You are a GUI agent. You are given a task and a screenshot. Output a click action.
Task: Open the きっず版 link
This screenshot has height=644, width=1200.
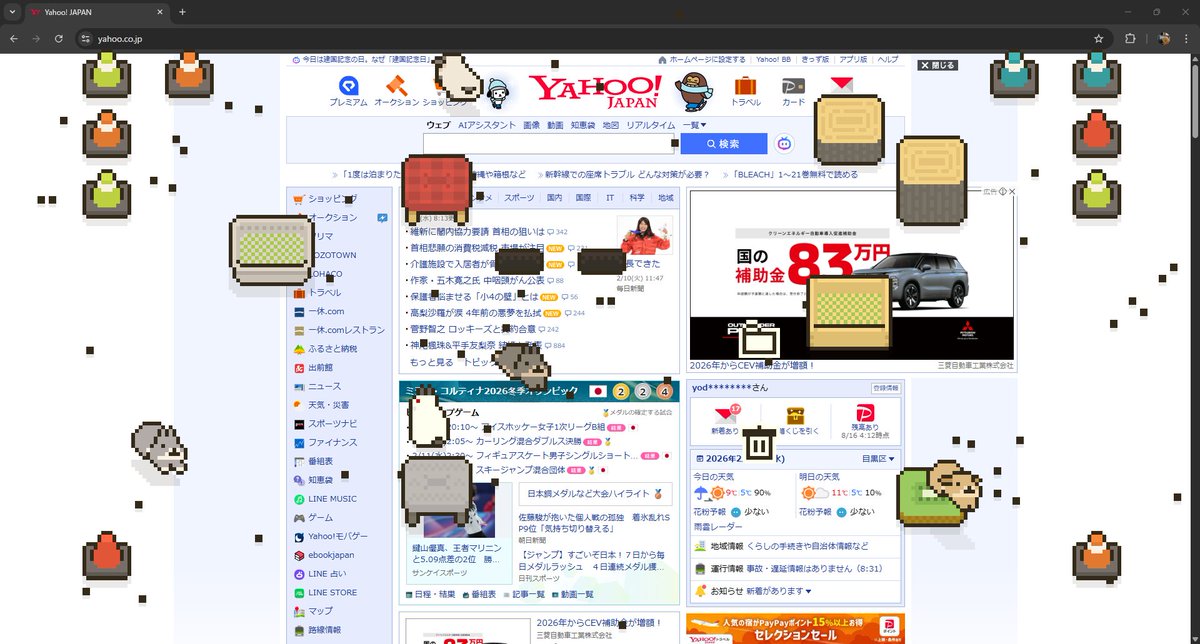(816, 60)
